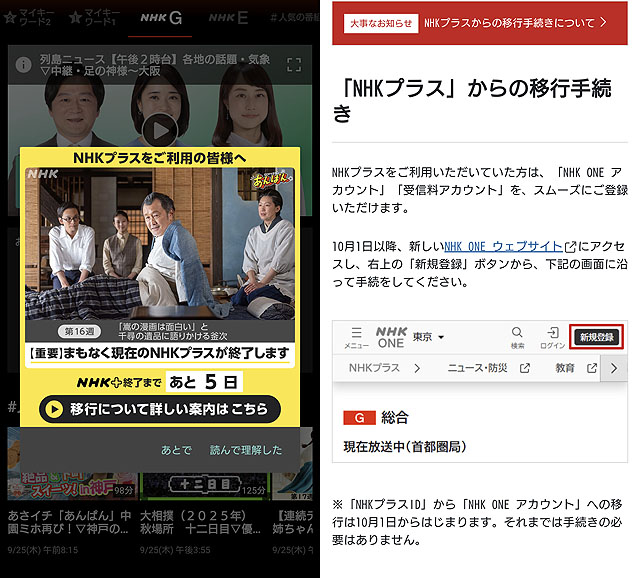
Task: Dismiss popup with あとで
Action: click(176, 450)
